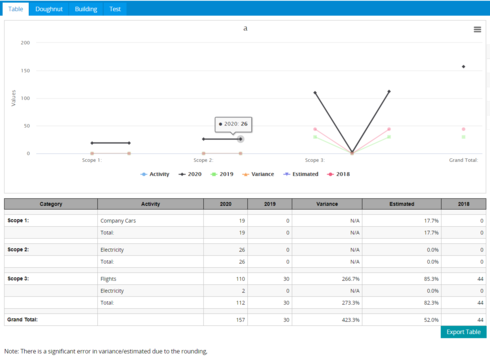490x362 pixels.
Task: Click the Category column header
Action: (51, 204)
